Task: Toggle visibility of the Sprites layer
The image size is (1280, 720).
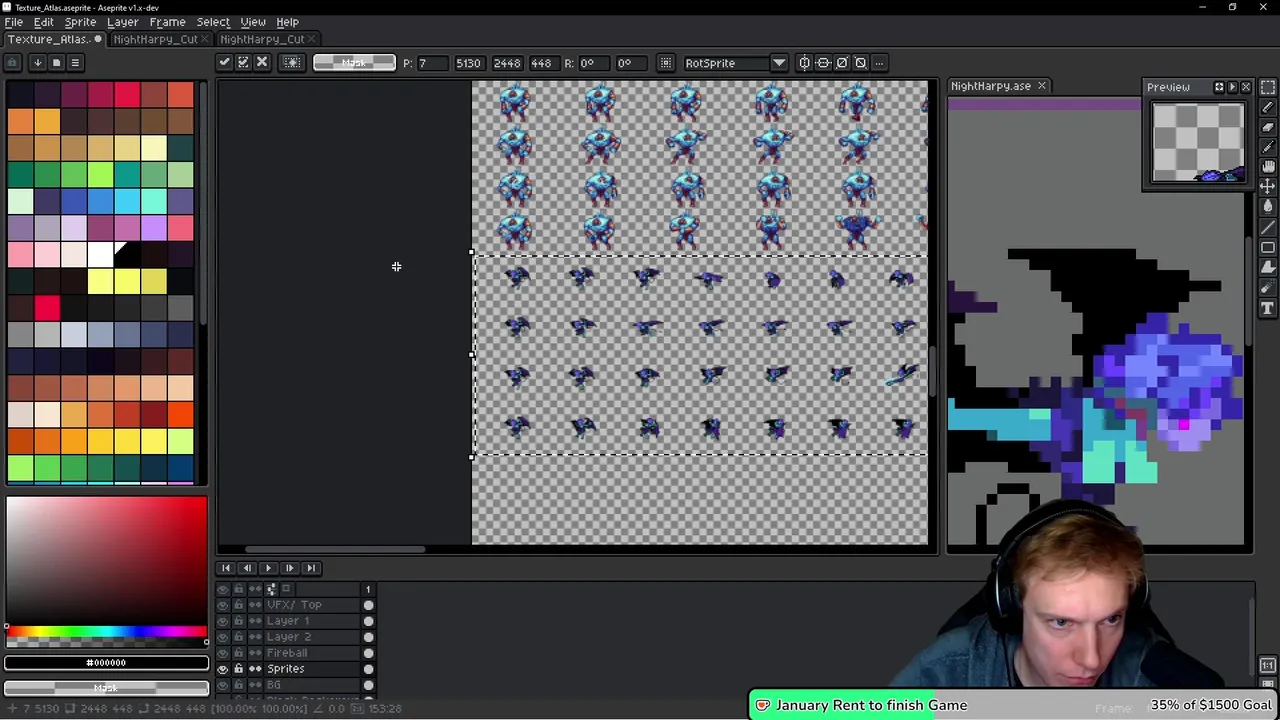Action: (x=223, y=669)
